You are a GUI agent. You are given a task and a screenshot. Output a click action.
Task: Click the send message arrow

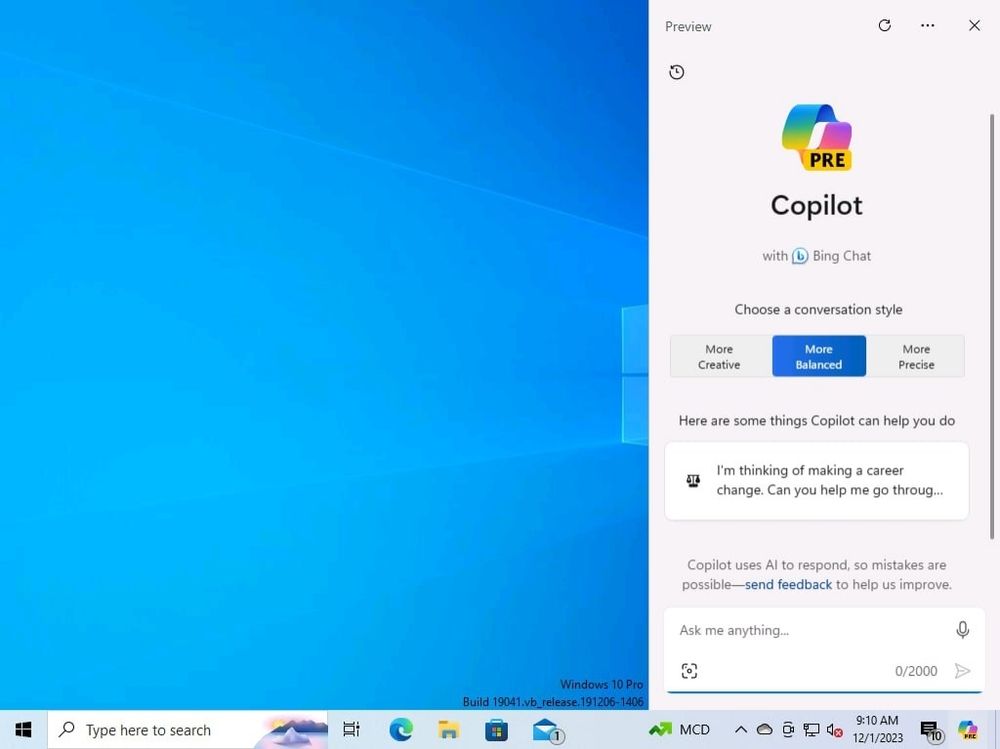click(x=962, y=671)
